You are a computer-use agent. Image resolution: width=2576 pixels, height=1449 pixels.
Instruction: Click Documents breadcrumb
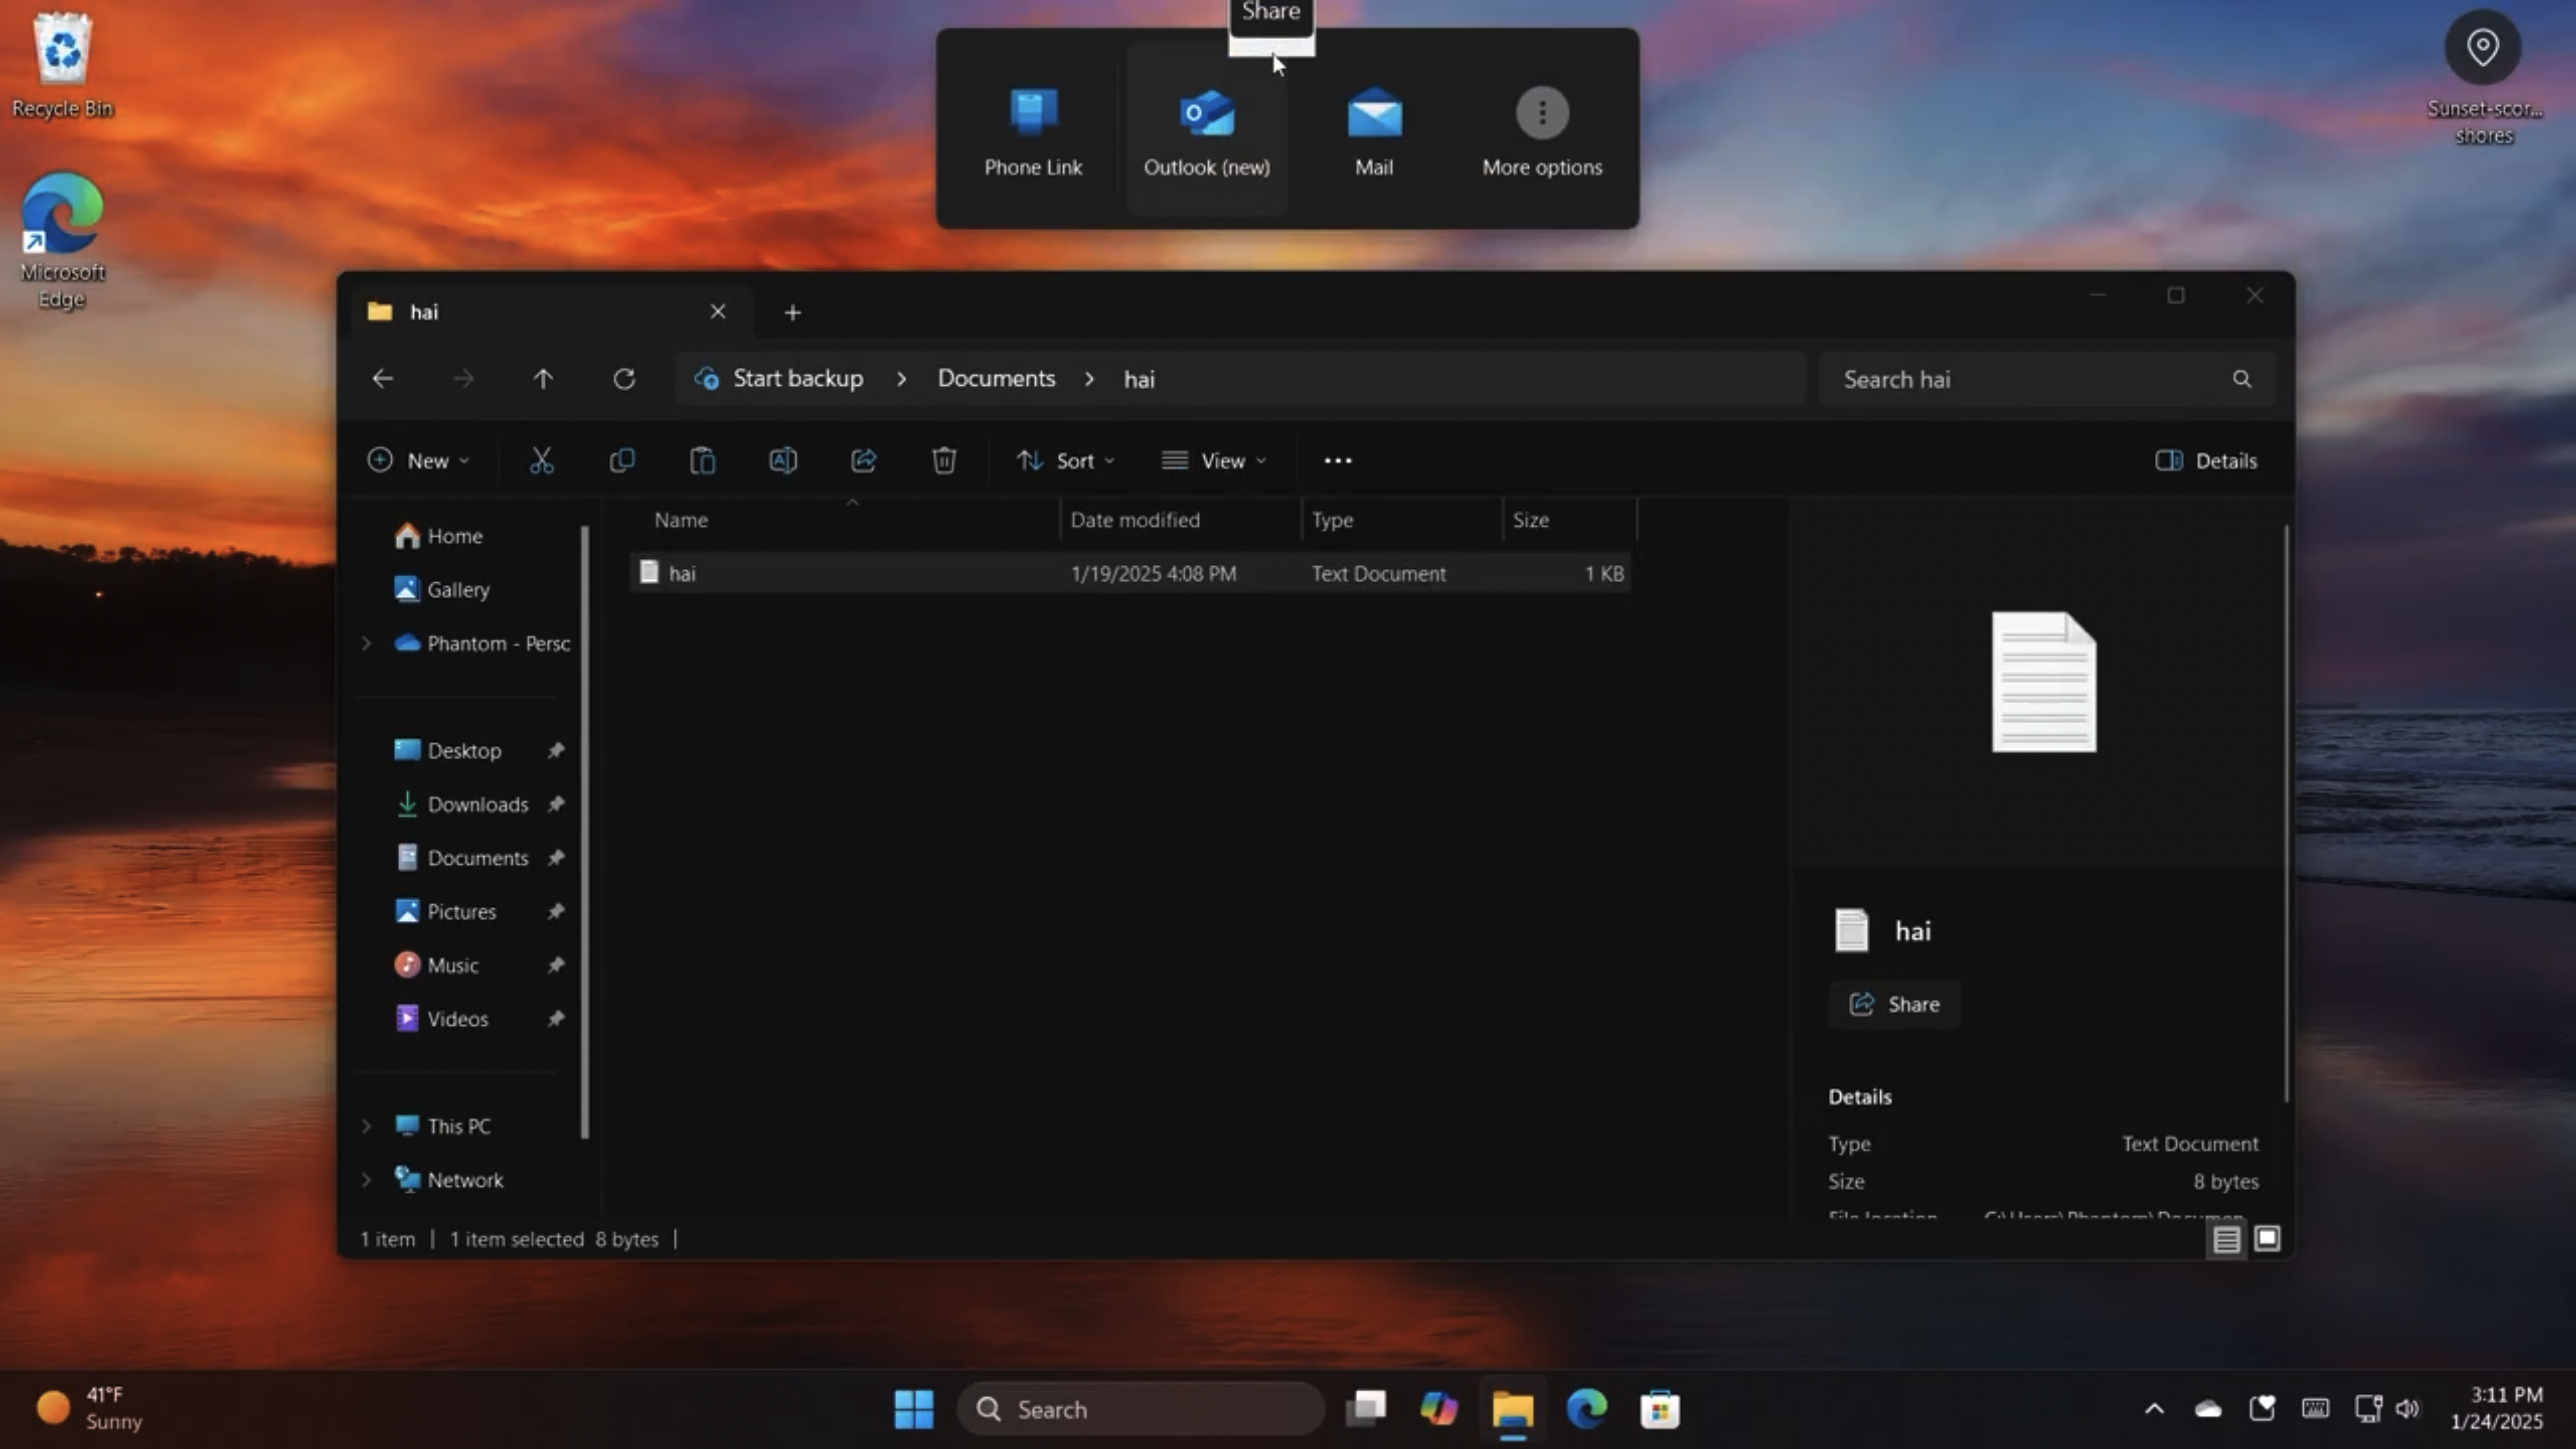(x=996, y=379)
